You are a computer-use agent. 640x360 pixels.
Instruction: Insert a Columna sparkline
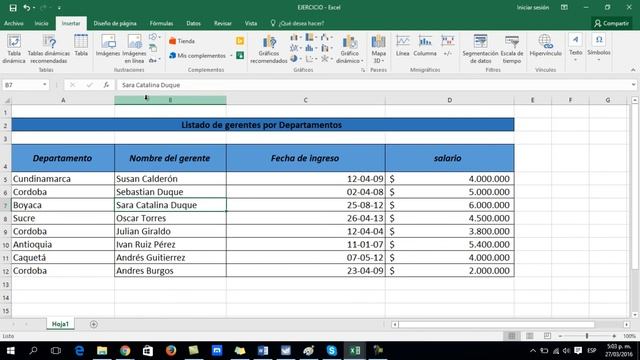click(x=425, y=46)
